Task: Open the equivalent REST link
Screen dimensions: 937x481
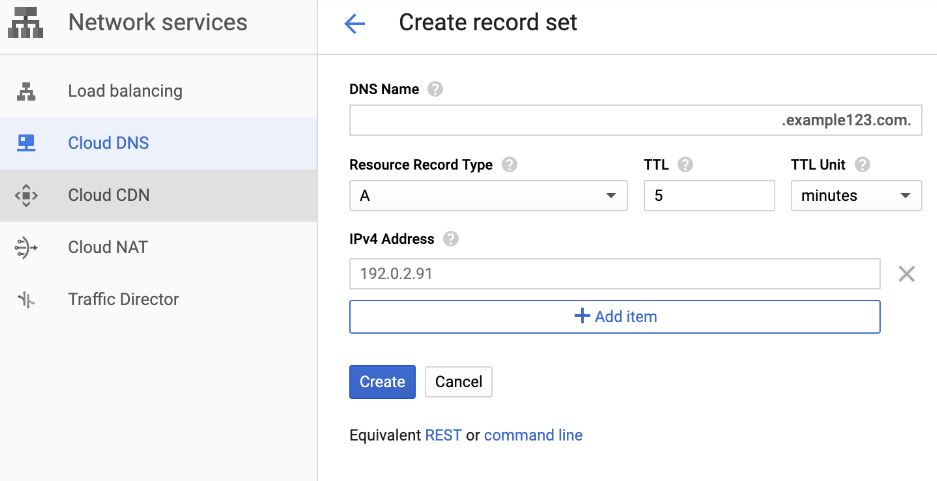Action: coord(443,436)
